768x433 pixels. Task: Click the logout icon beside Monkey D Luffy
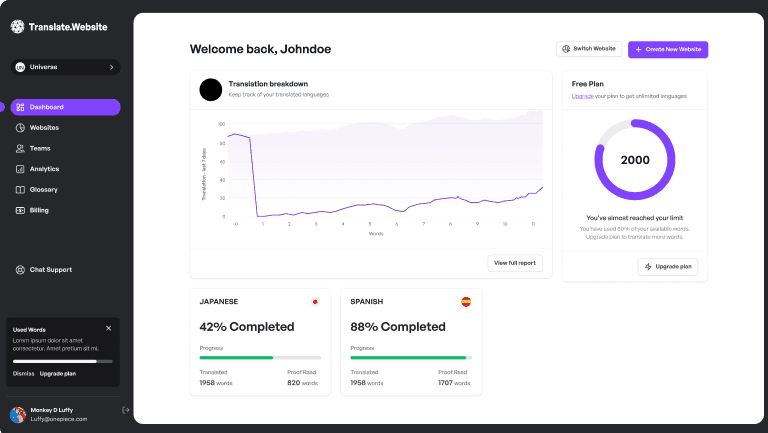click(125, 410)
